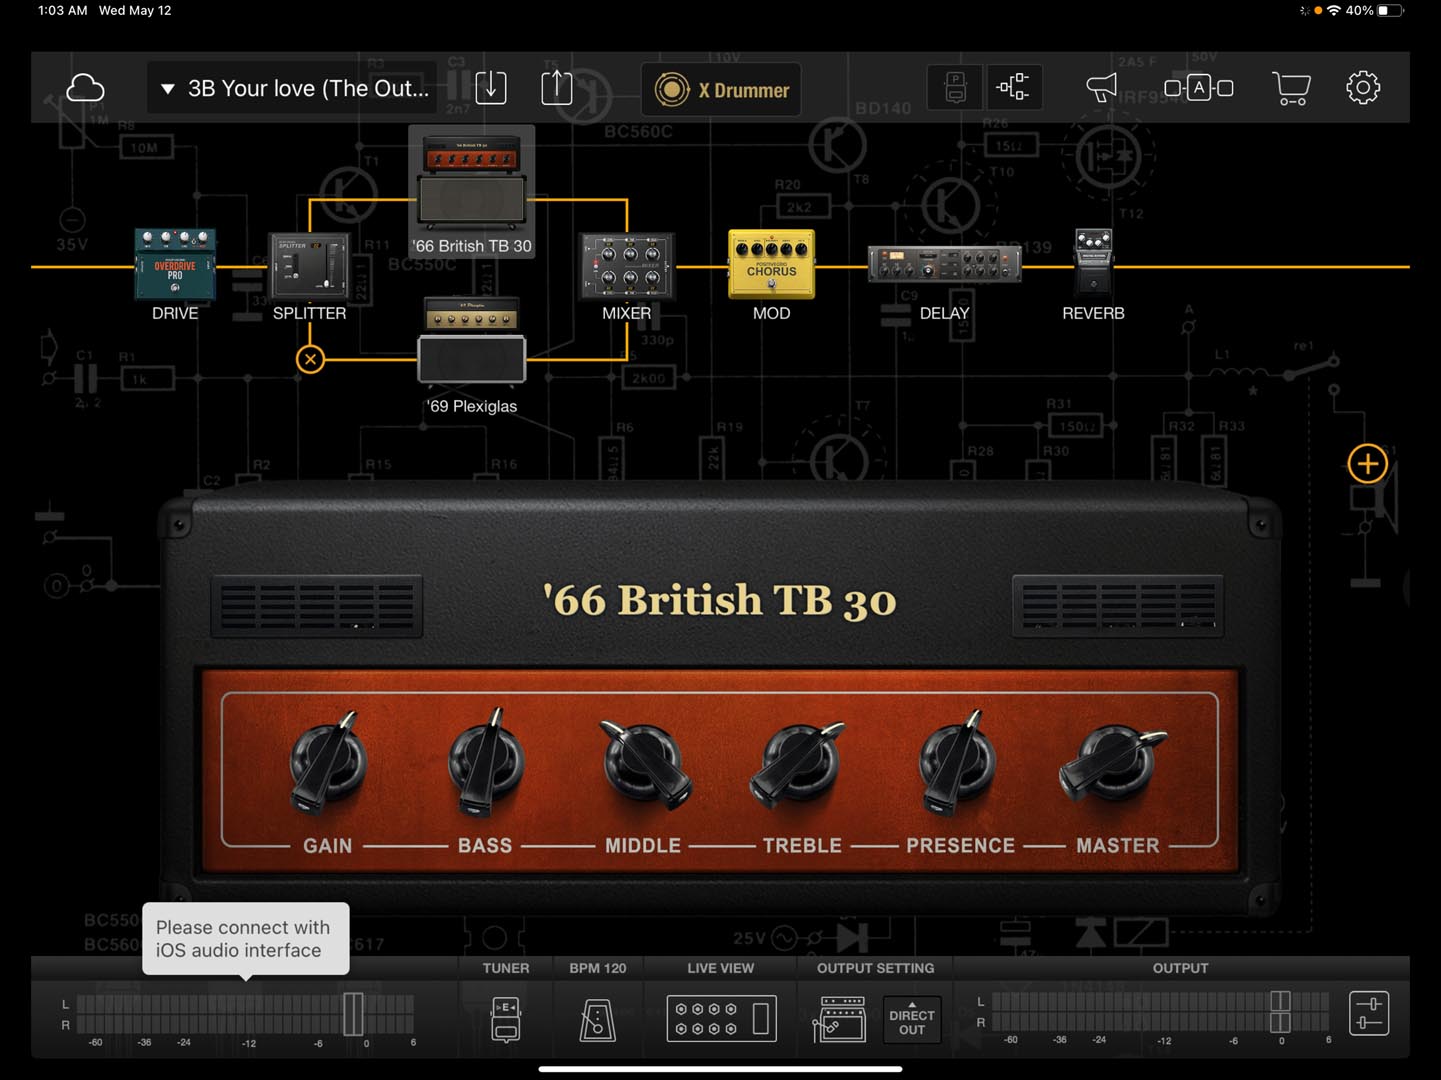This screenshot has height=1080, width=1441.
Task: Tap the Wi-Fi icon in status bar
Action: [1334, 11]
